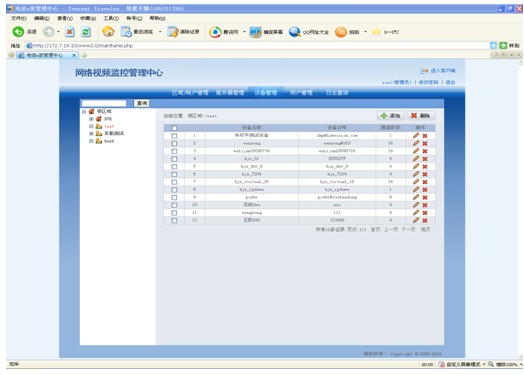This screenshot has height=375, width=524.
Task: Click the pencil edit icon in row 10
Action: tap(416, 205)
